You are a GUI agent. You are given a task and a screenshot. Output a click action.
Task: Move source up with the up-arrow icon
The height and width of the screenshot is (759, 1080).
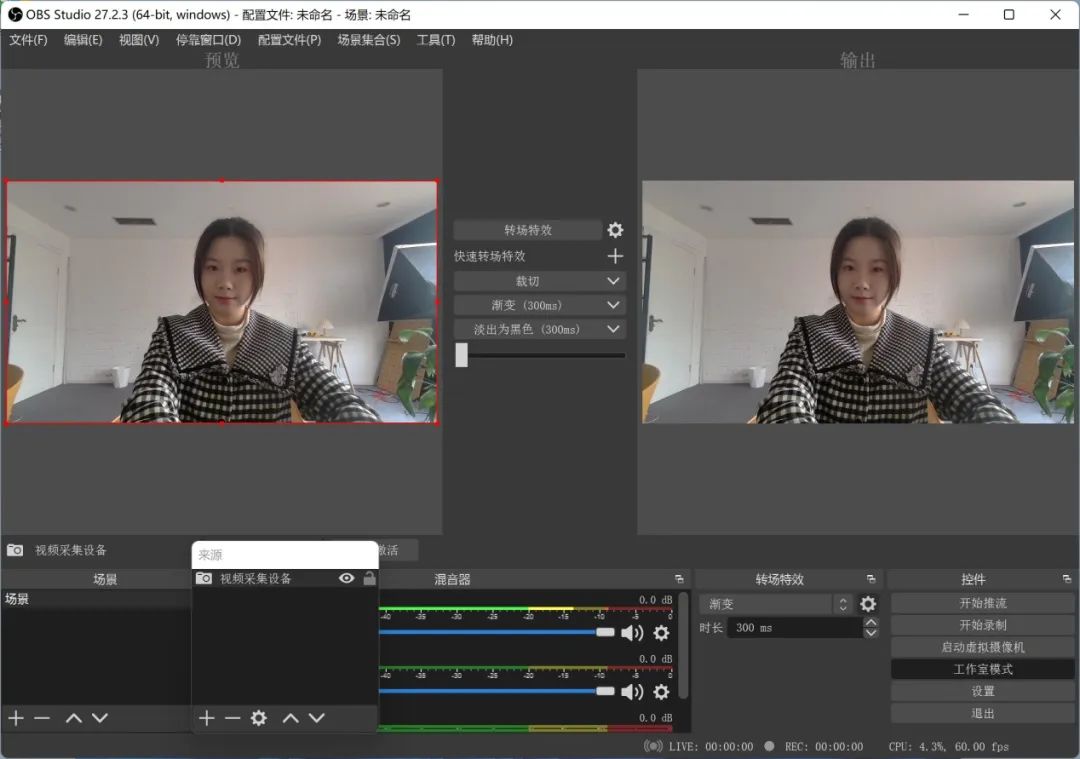tap(290, 718)
